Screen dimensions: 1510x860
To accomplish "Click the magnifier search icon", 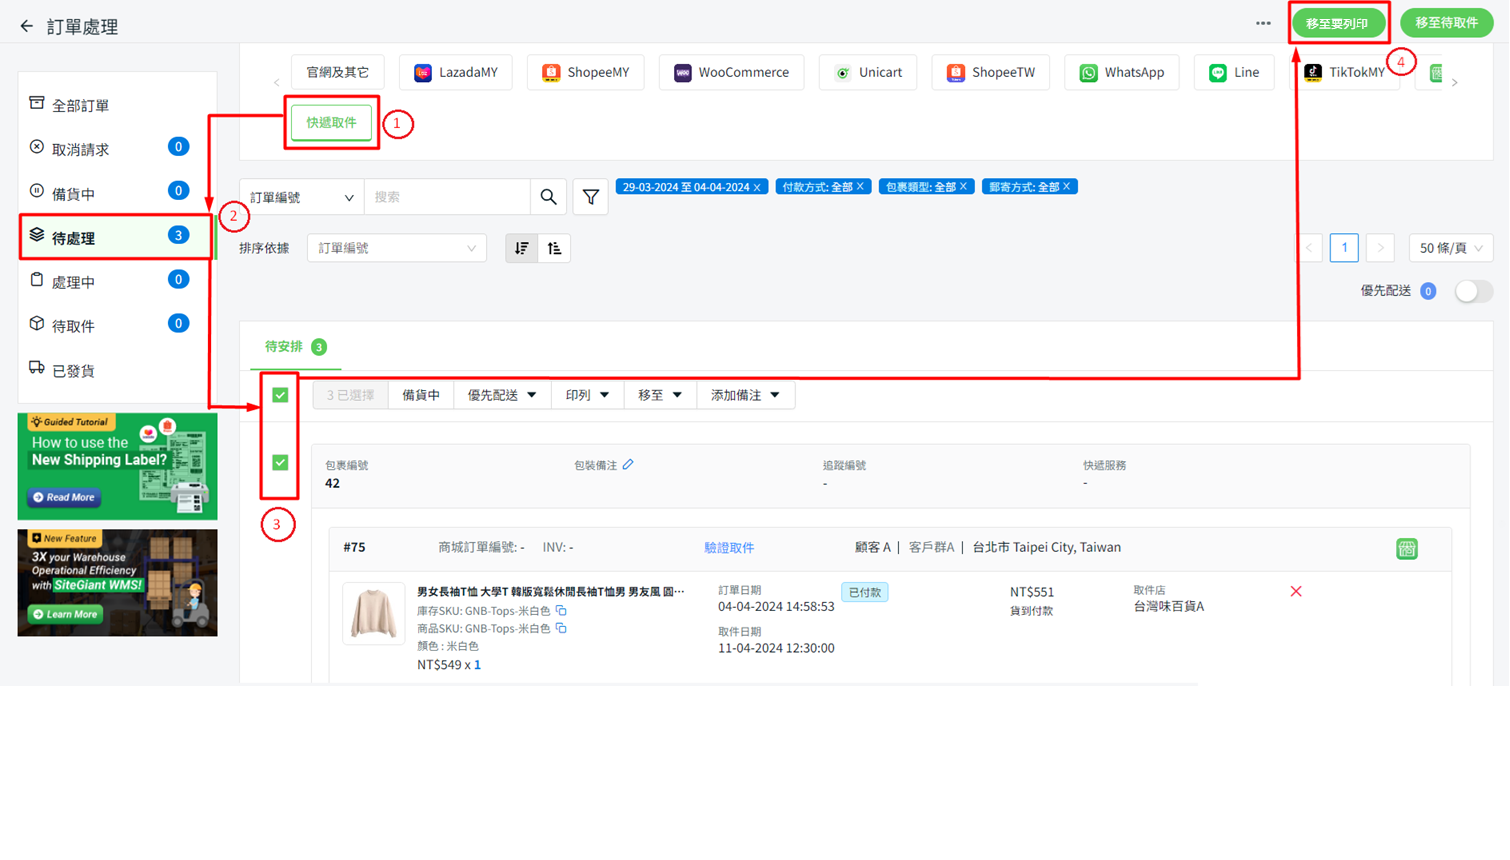I will (x=548, y=197).
